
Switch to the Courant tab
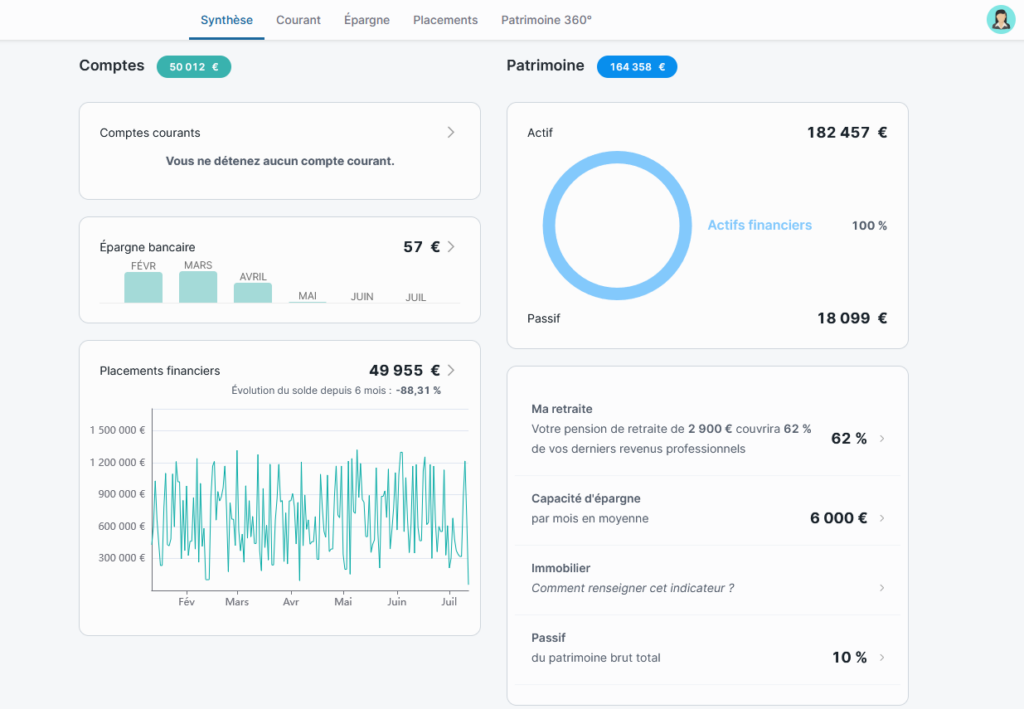298,20
